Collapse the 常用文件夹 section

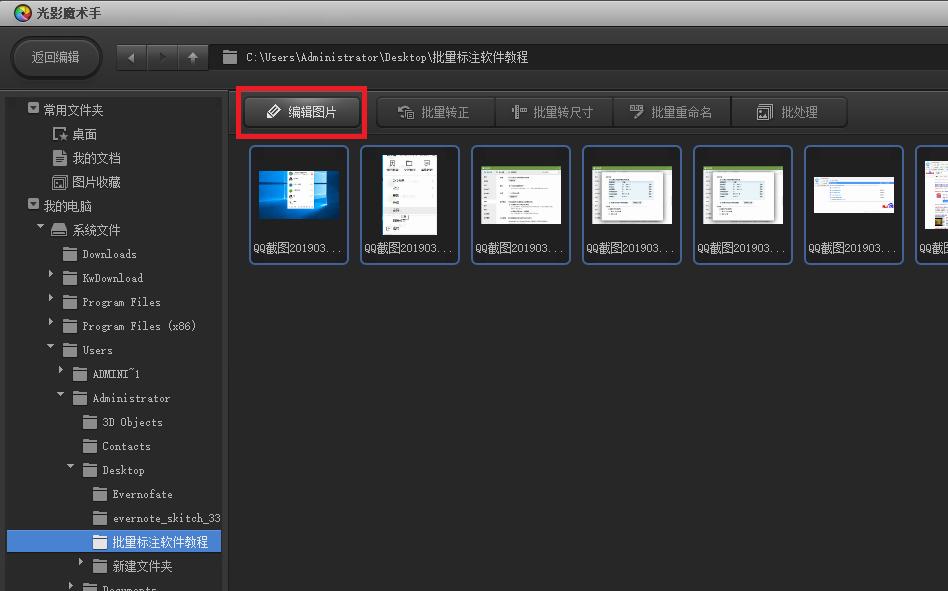[33, 108]
